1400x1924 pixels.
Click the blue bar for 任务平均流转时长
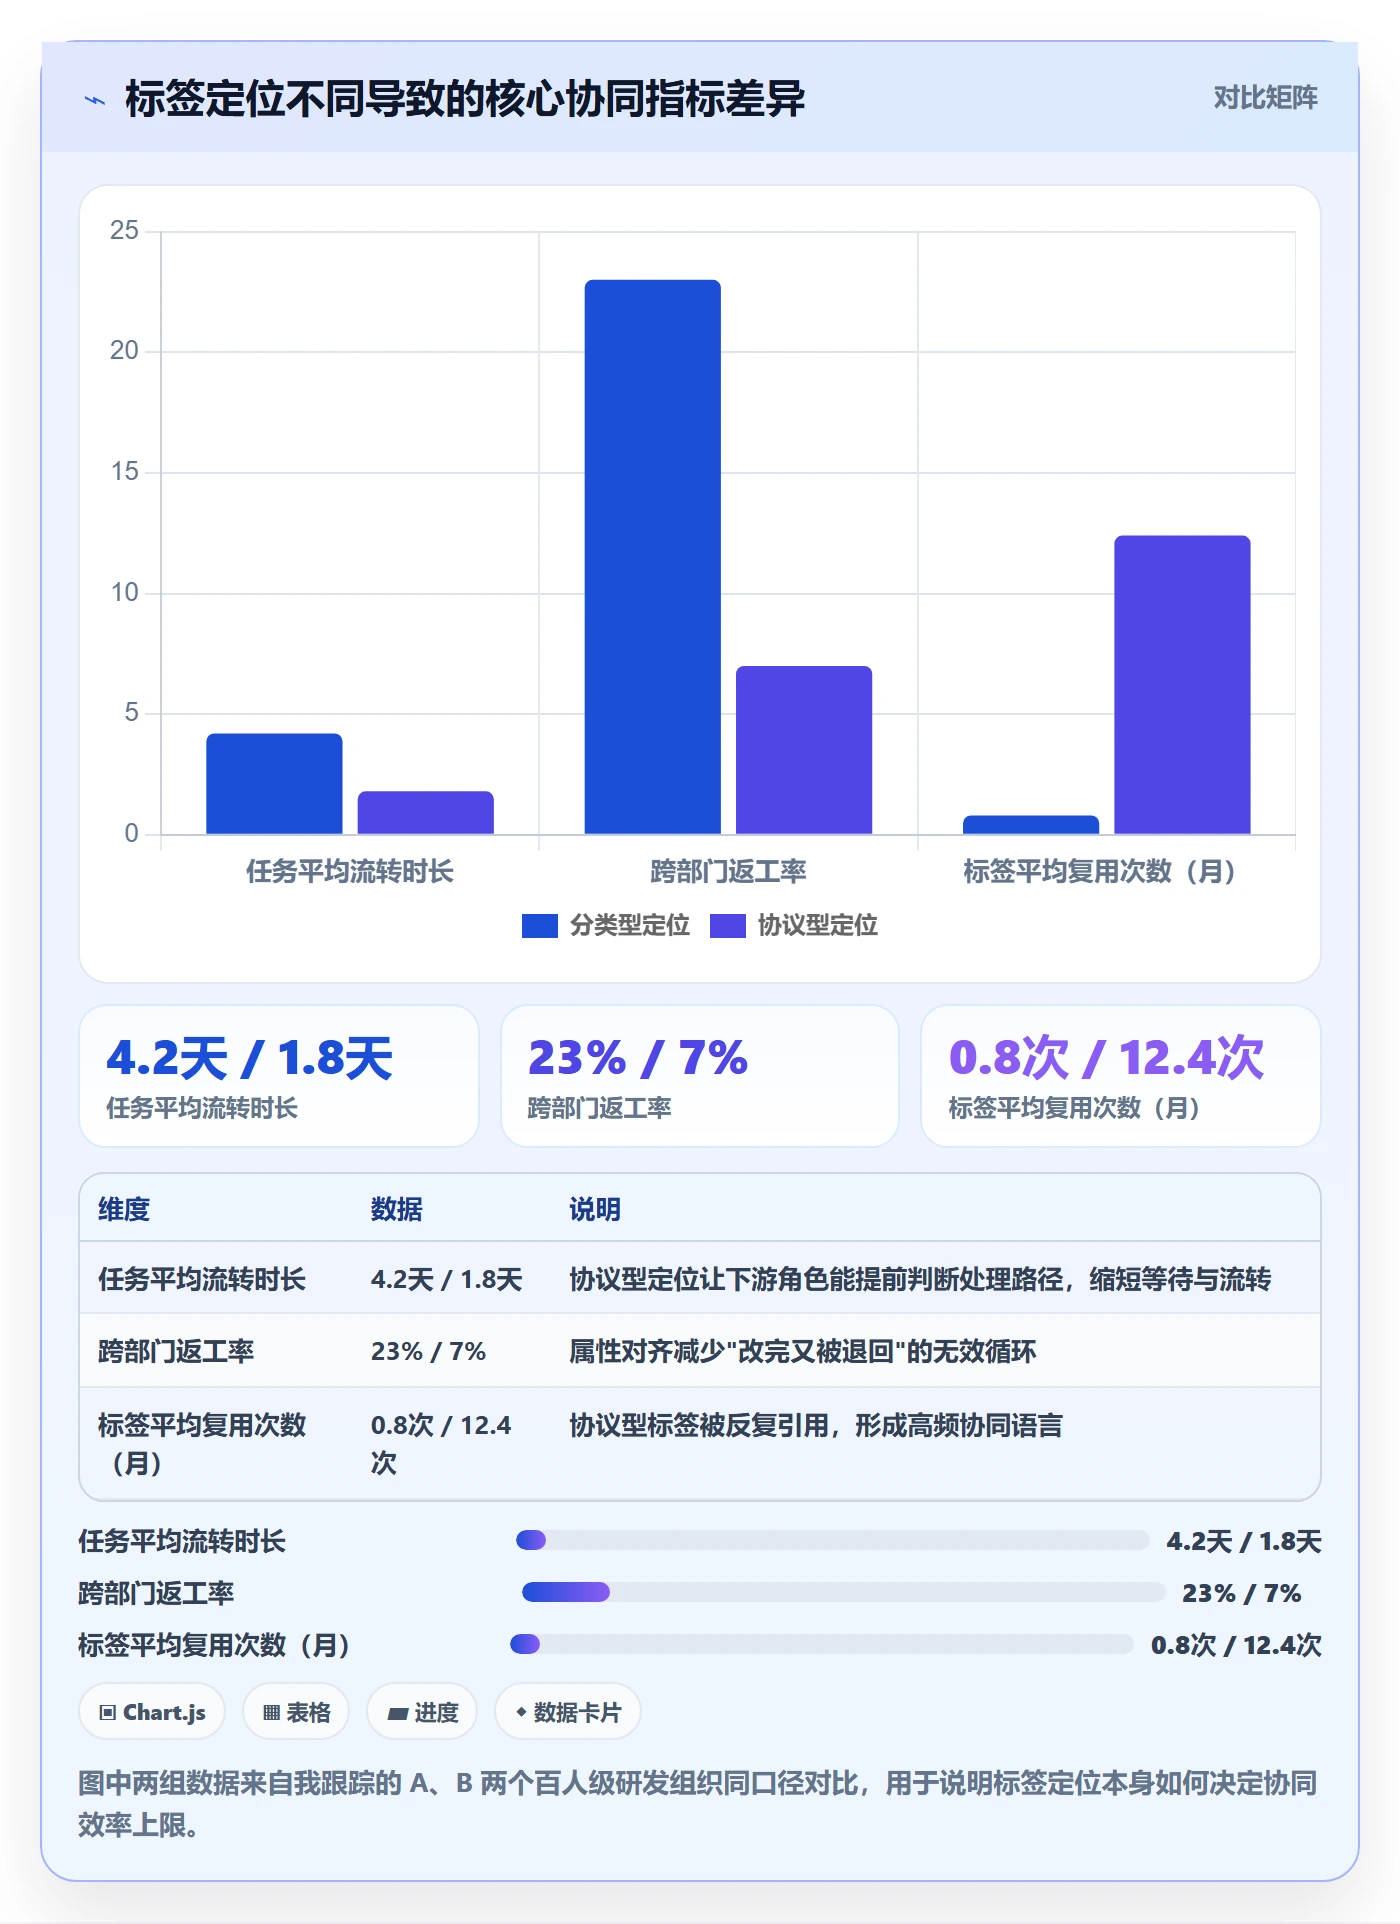[x=274, y=784]
